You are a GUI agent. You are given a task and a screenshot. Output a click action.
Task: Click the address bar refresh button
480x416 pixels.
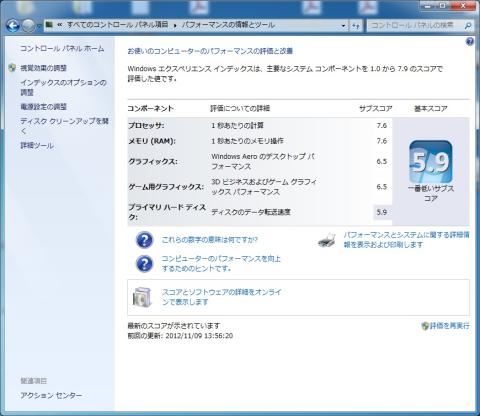pos(356,25)
